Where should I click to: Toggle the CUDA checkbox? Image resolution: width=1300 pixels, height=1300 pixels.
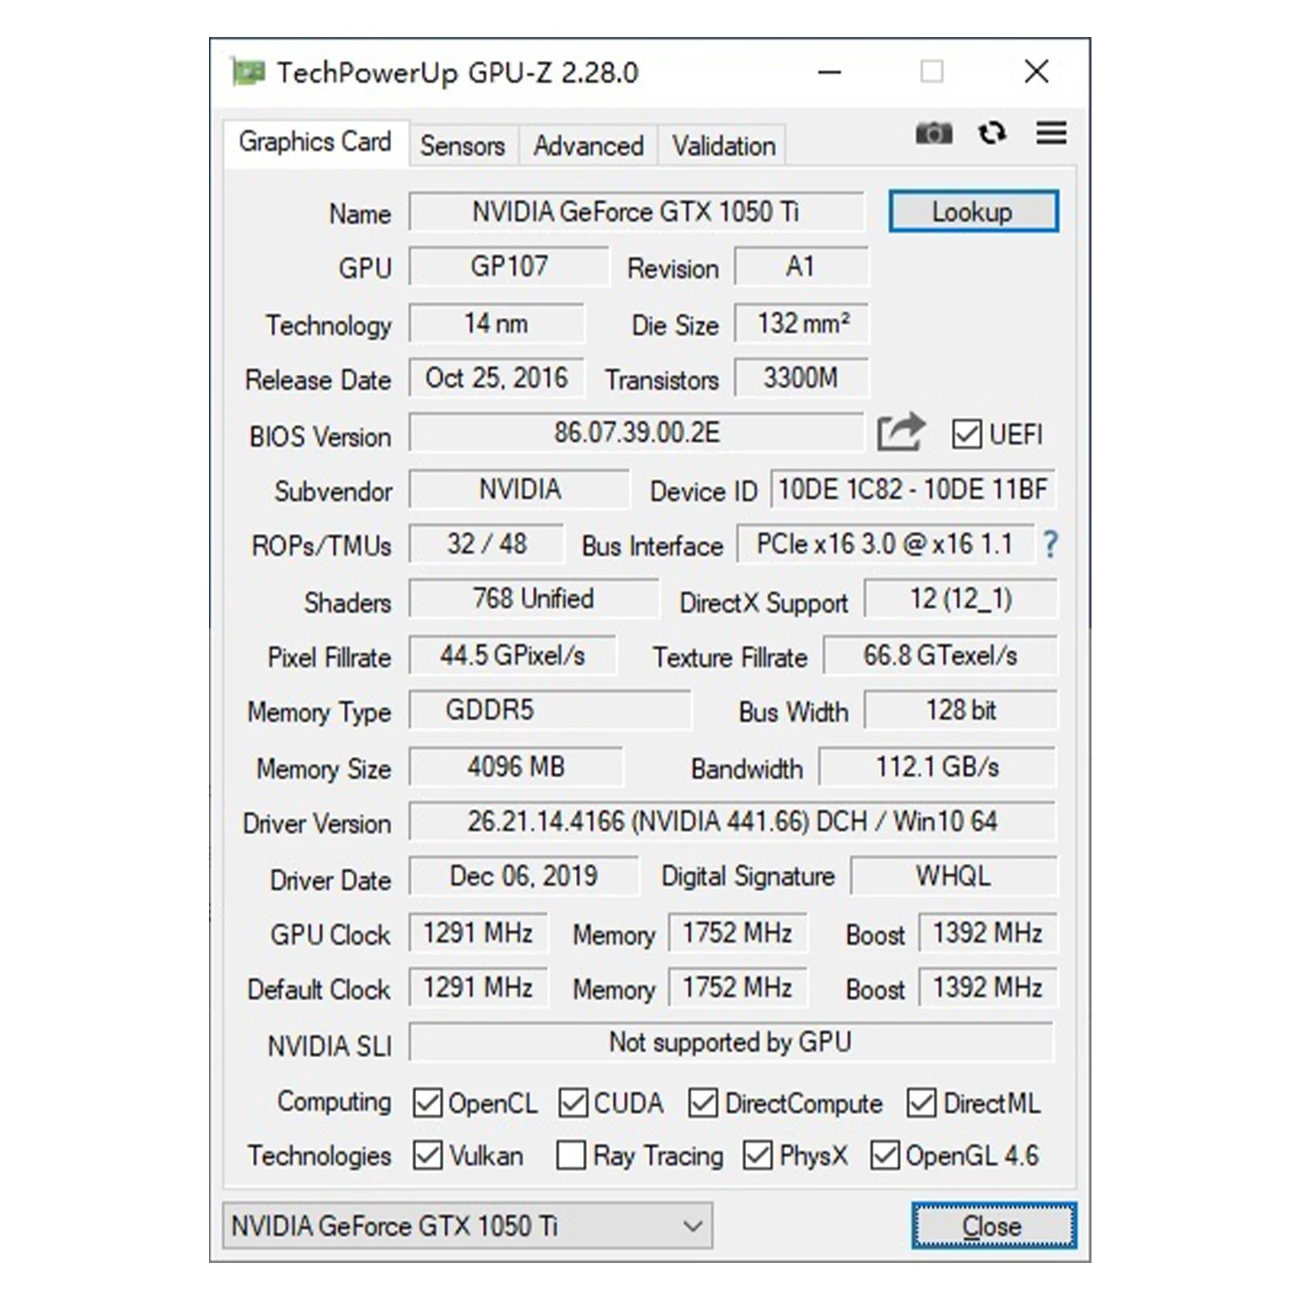pos(574,1103)
